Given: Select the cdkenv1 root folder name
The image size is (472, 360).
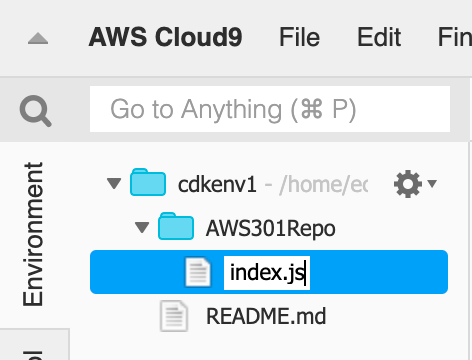Looking at the screenshot, I should [217, 184].
